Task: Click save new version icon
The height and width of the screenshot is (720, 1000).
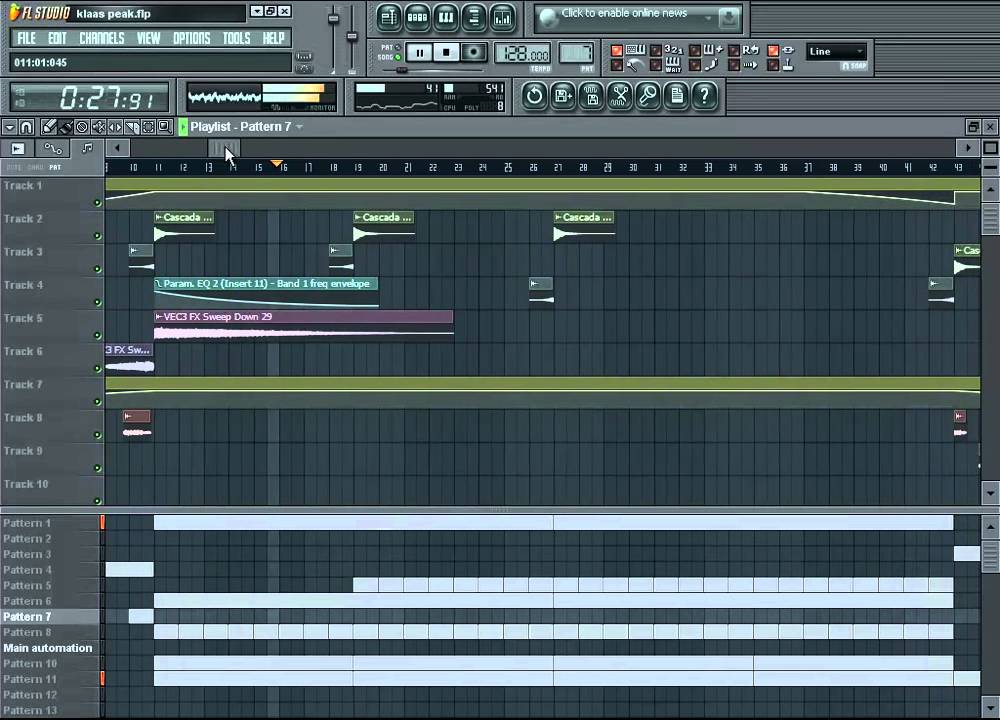Action: (563, 96)
